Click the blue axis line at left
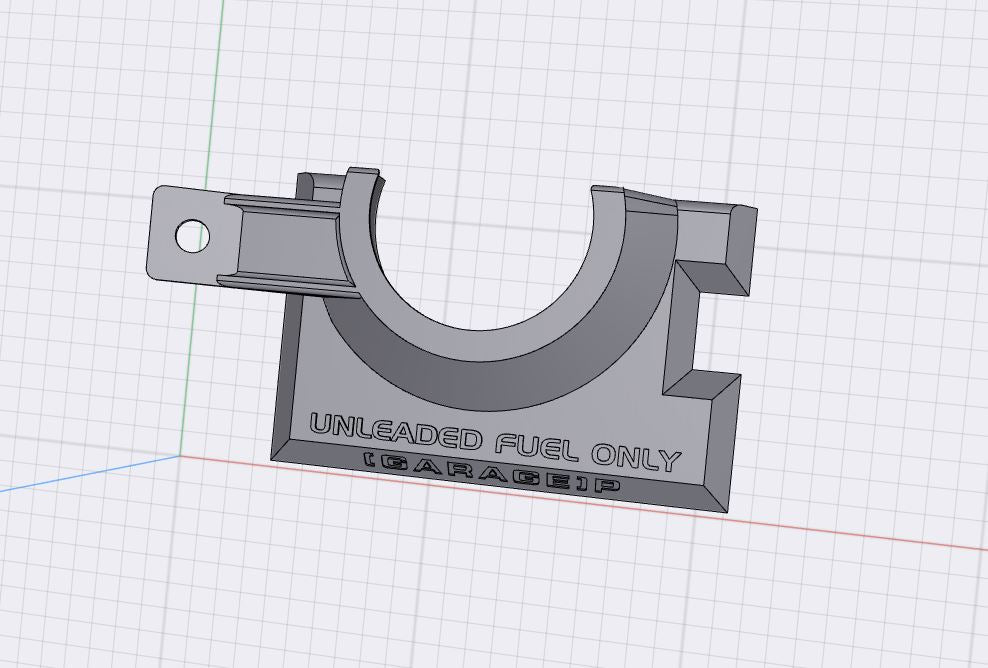Image resolution: width=988 pixels, height=668 pixels. pos(60,480)
